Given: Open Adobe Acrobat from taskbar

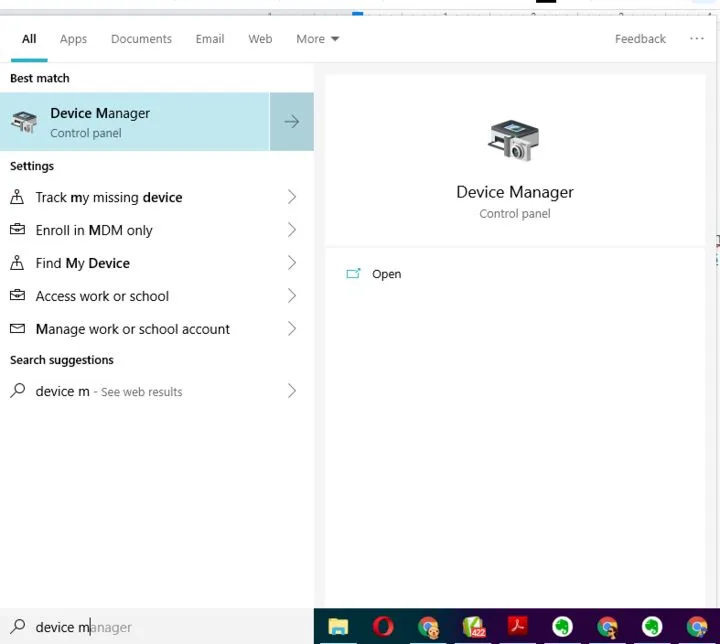Looking at the screenshot, I should (518, 627).
